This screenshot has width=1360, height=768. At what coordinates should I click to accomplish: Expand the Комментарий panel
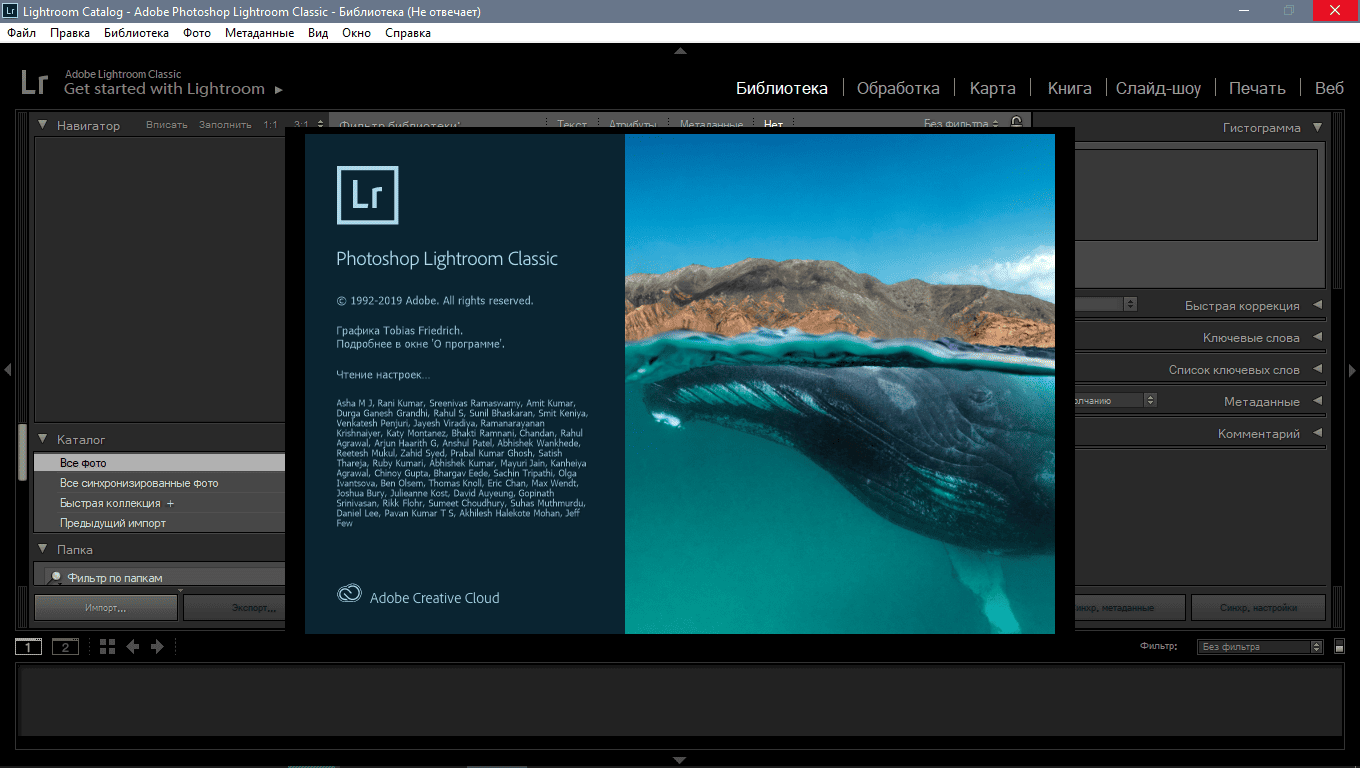point(1317,433)
